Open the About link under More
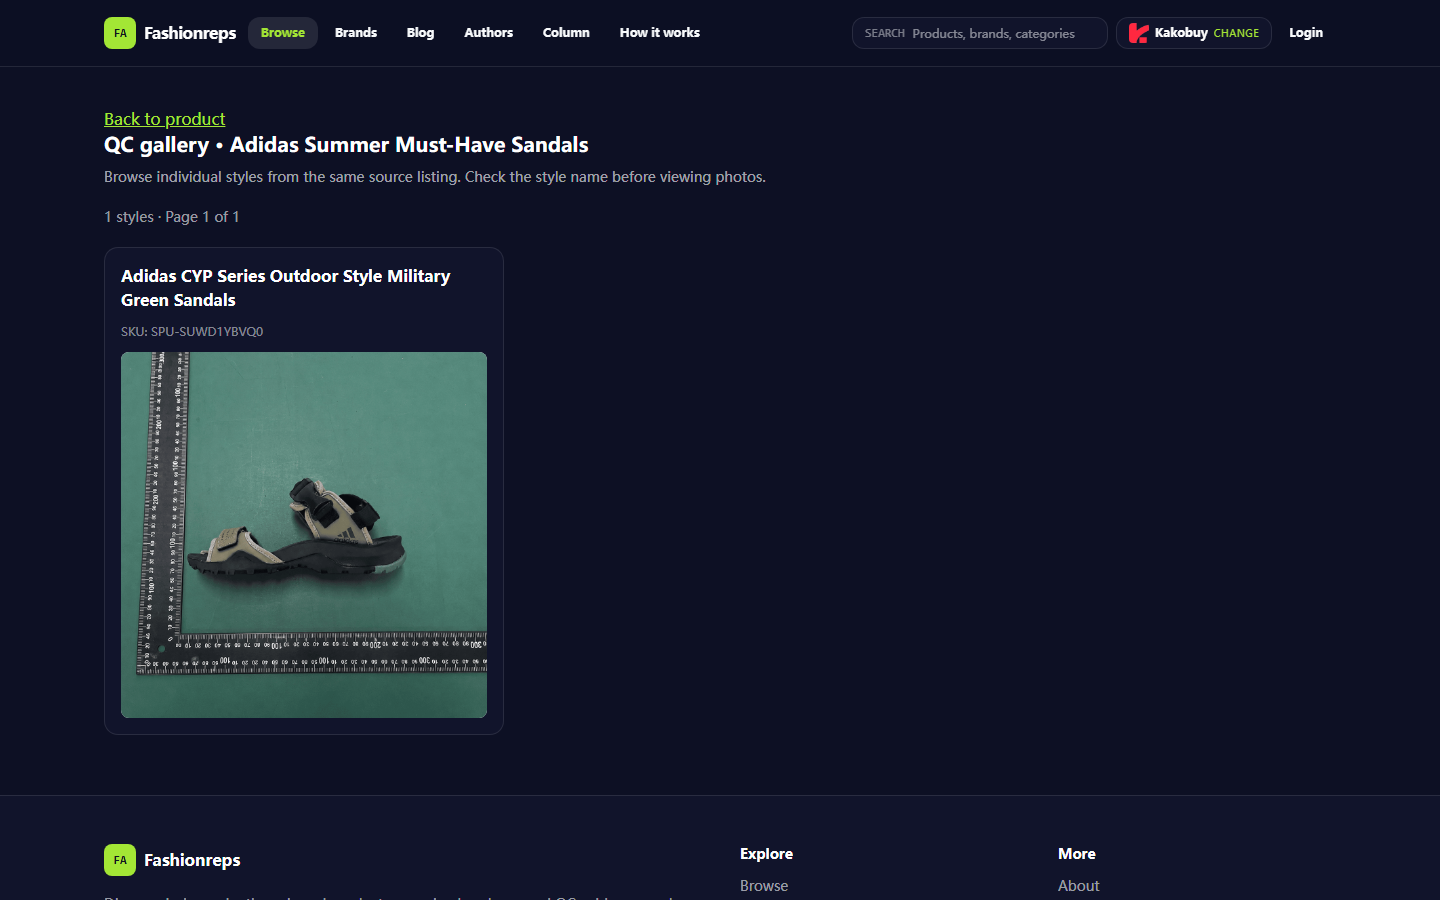The height and width of the screenshot is (900, 1440). tap(1079, 886)
